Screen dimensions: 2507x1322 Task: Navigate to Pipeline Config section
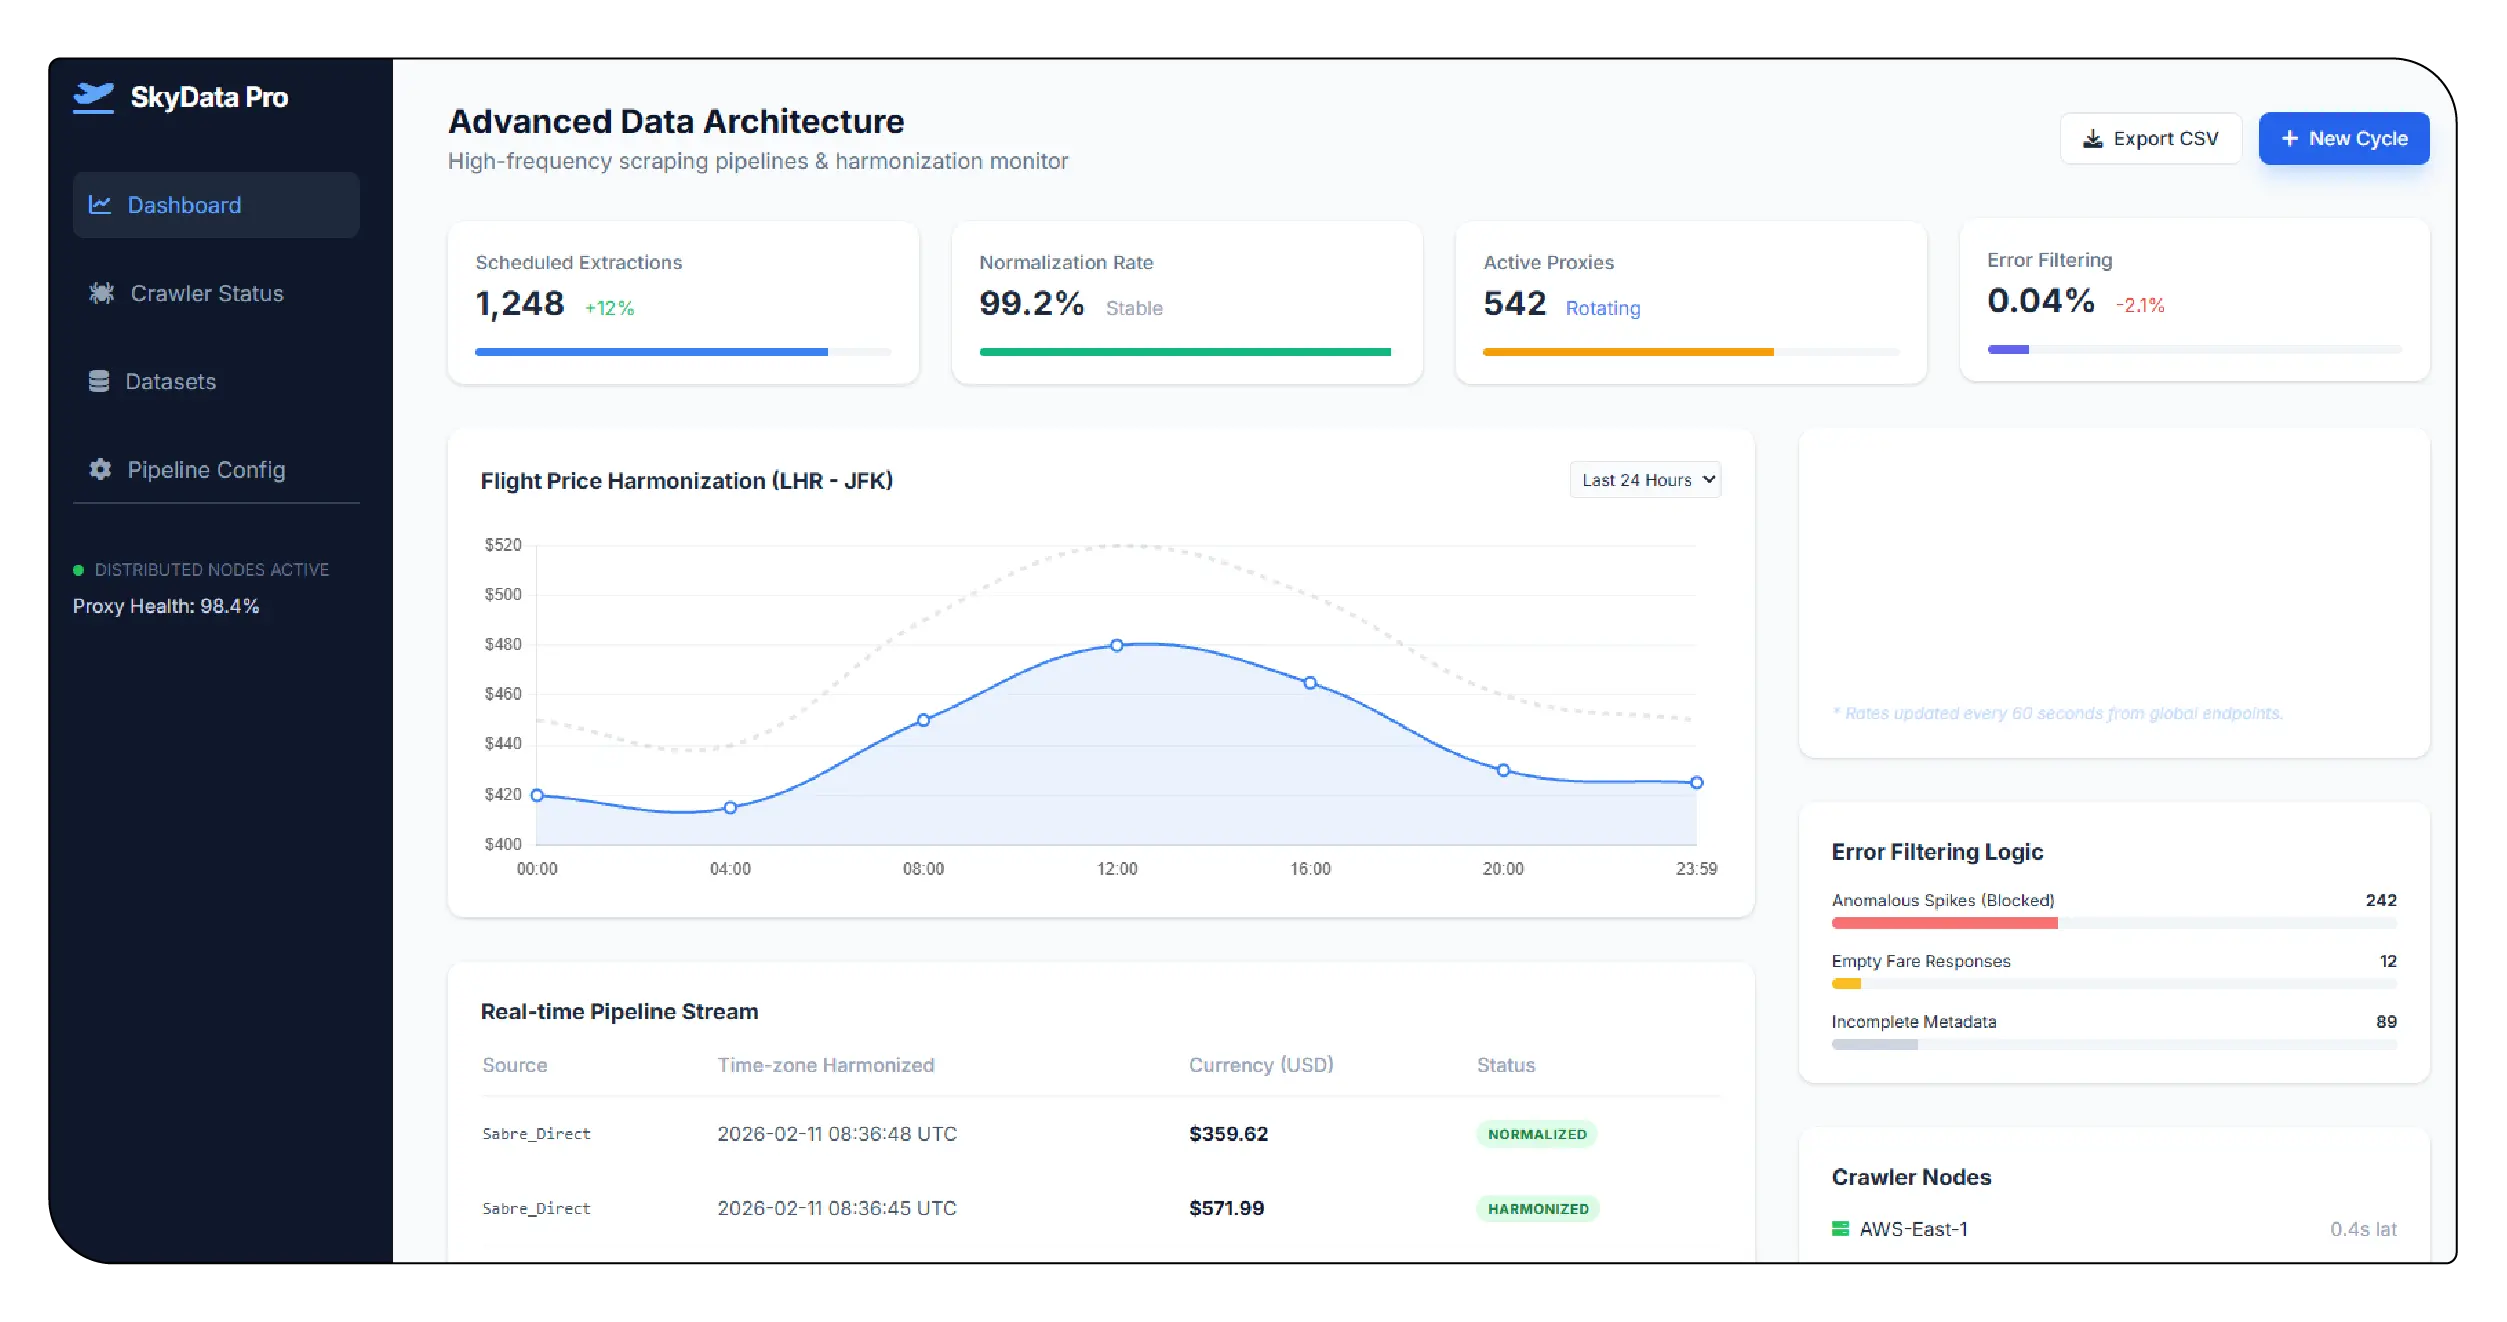coord(205,469)
